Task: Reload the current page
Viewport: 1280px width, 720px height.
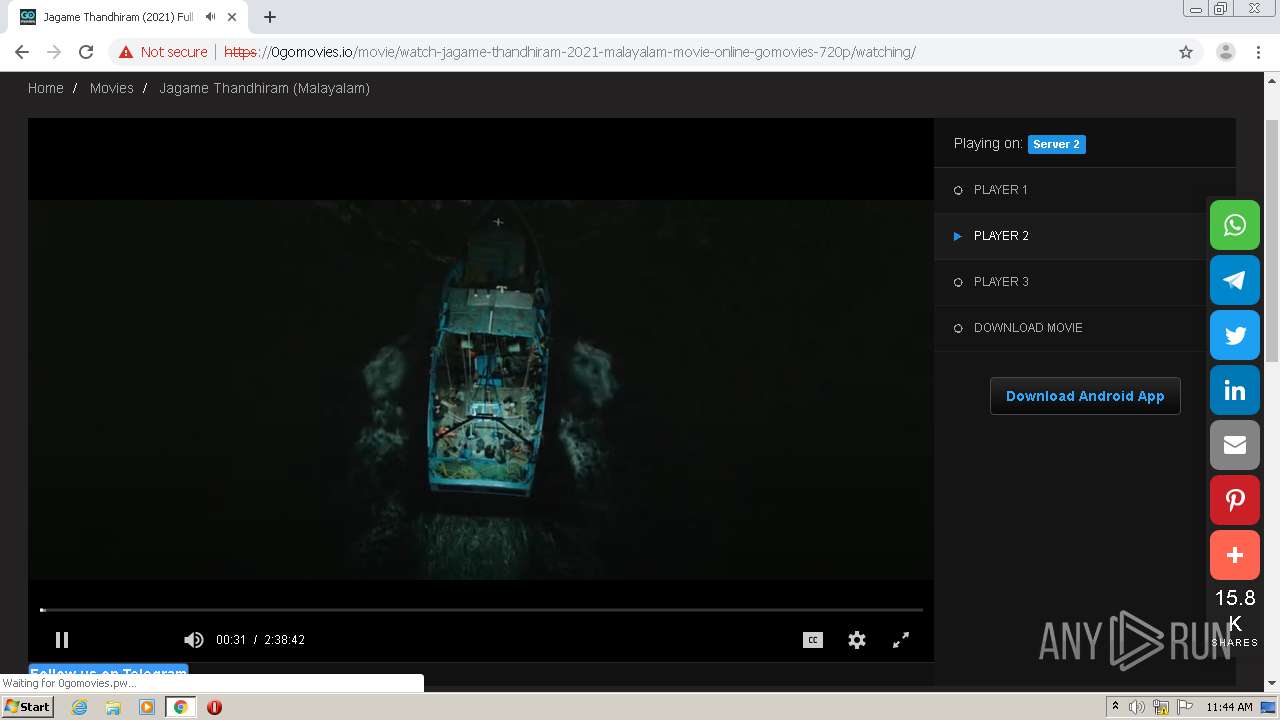Action: pyautogui.click(x=86, y=52)
